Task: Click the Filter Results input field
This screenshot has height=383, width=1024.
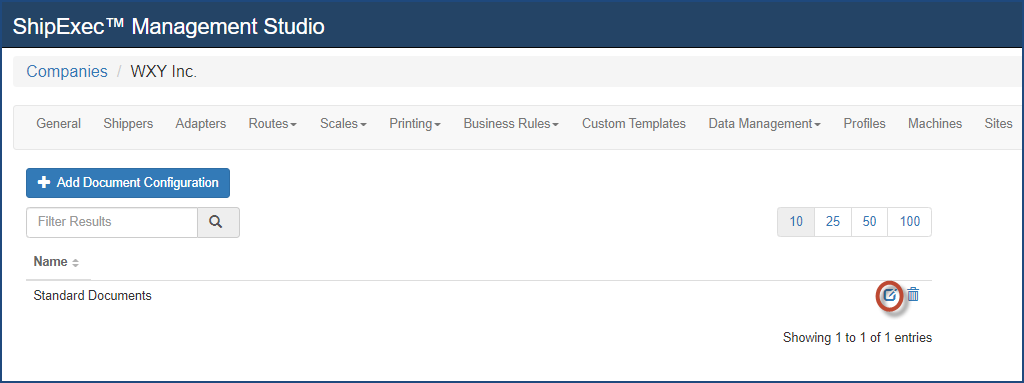Action: tap(112, 222)
